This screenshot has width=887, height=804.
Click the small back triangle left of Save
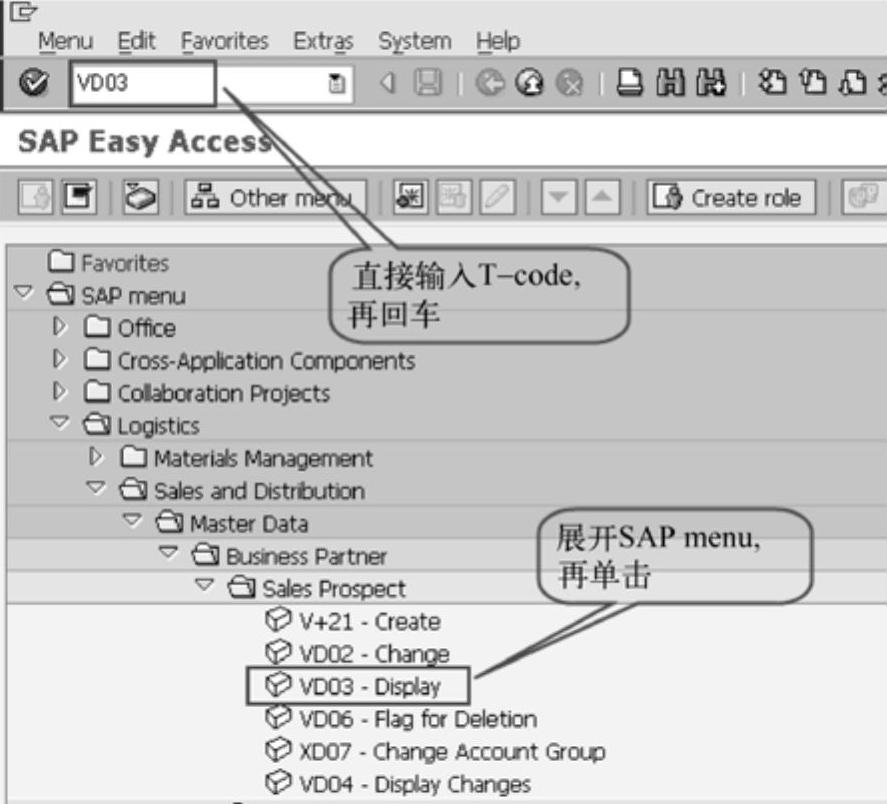point(387,83)
